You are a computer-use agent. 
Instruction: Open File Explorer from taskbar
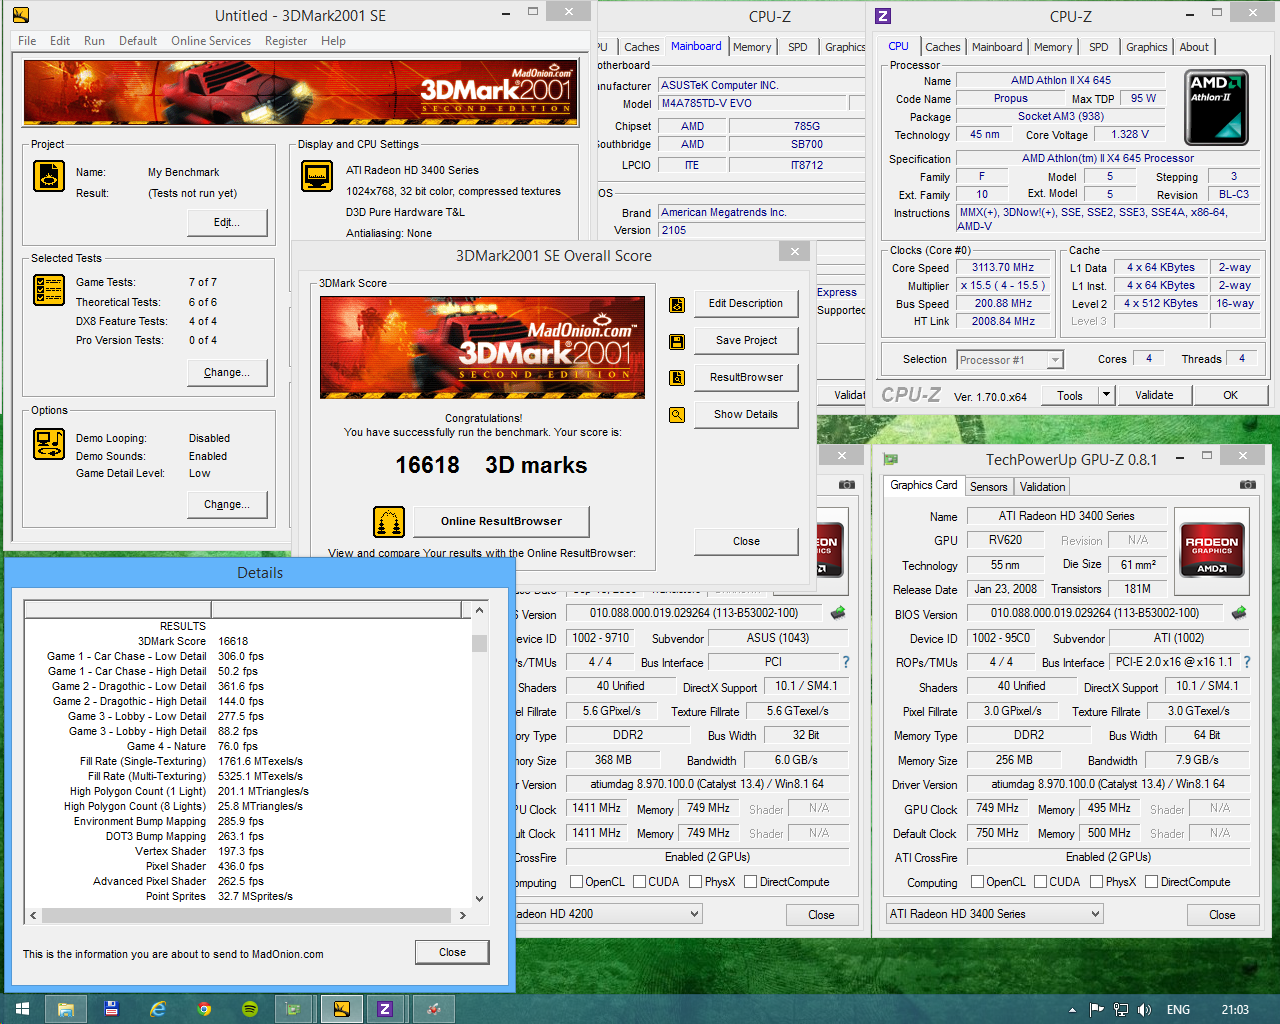[x=66, y=1009]
